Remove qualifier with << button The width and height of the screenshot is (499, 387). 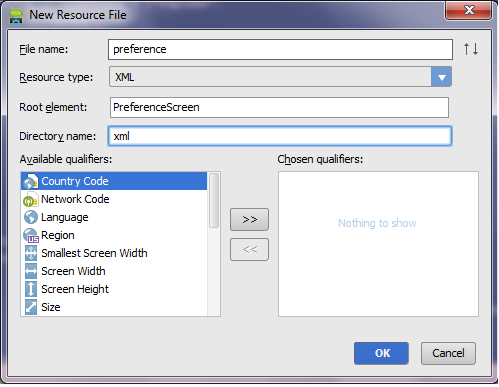pos(249,249)
